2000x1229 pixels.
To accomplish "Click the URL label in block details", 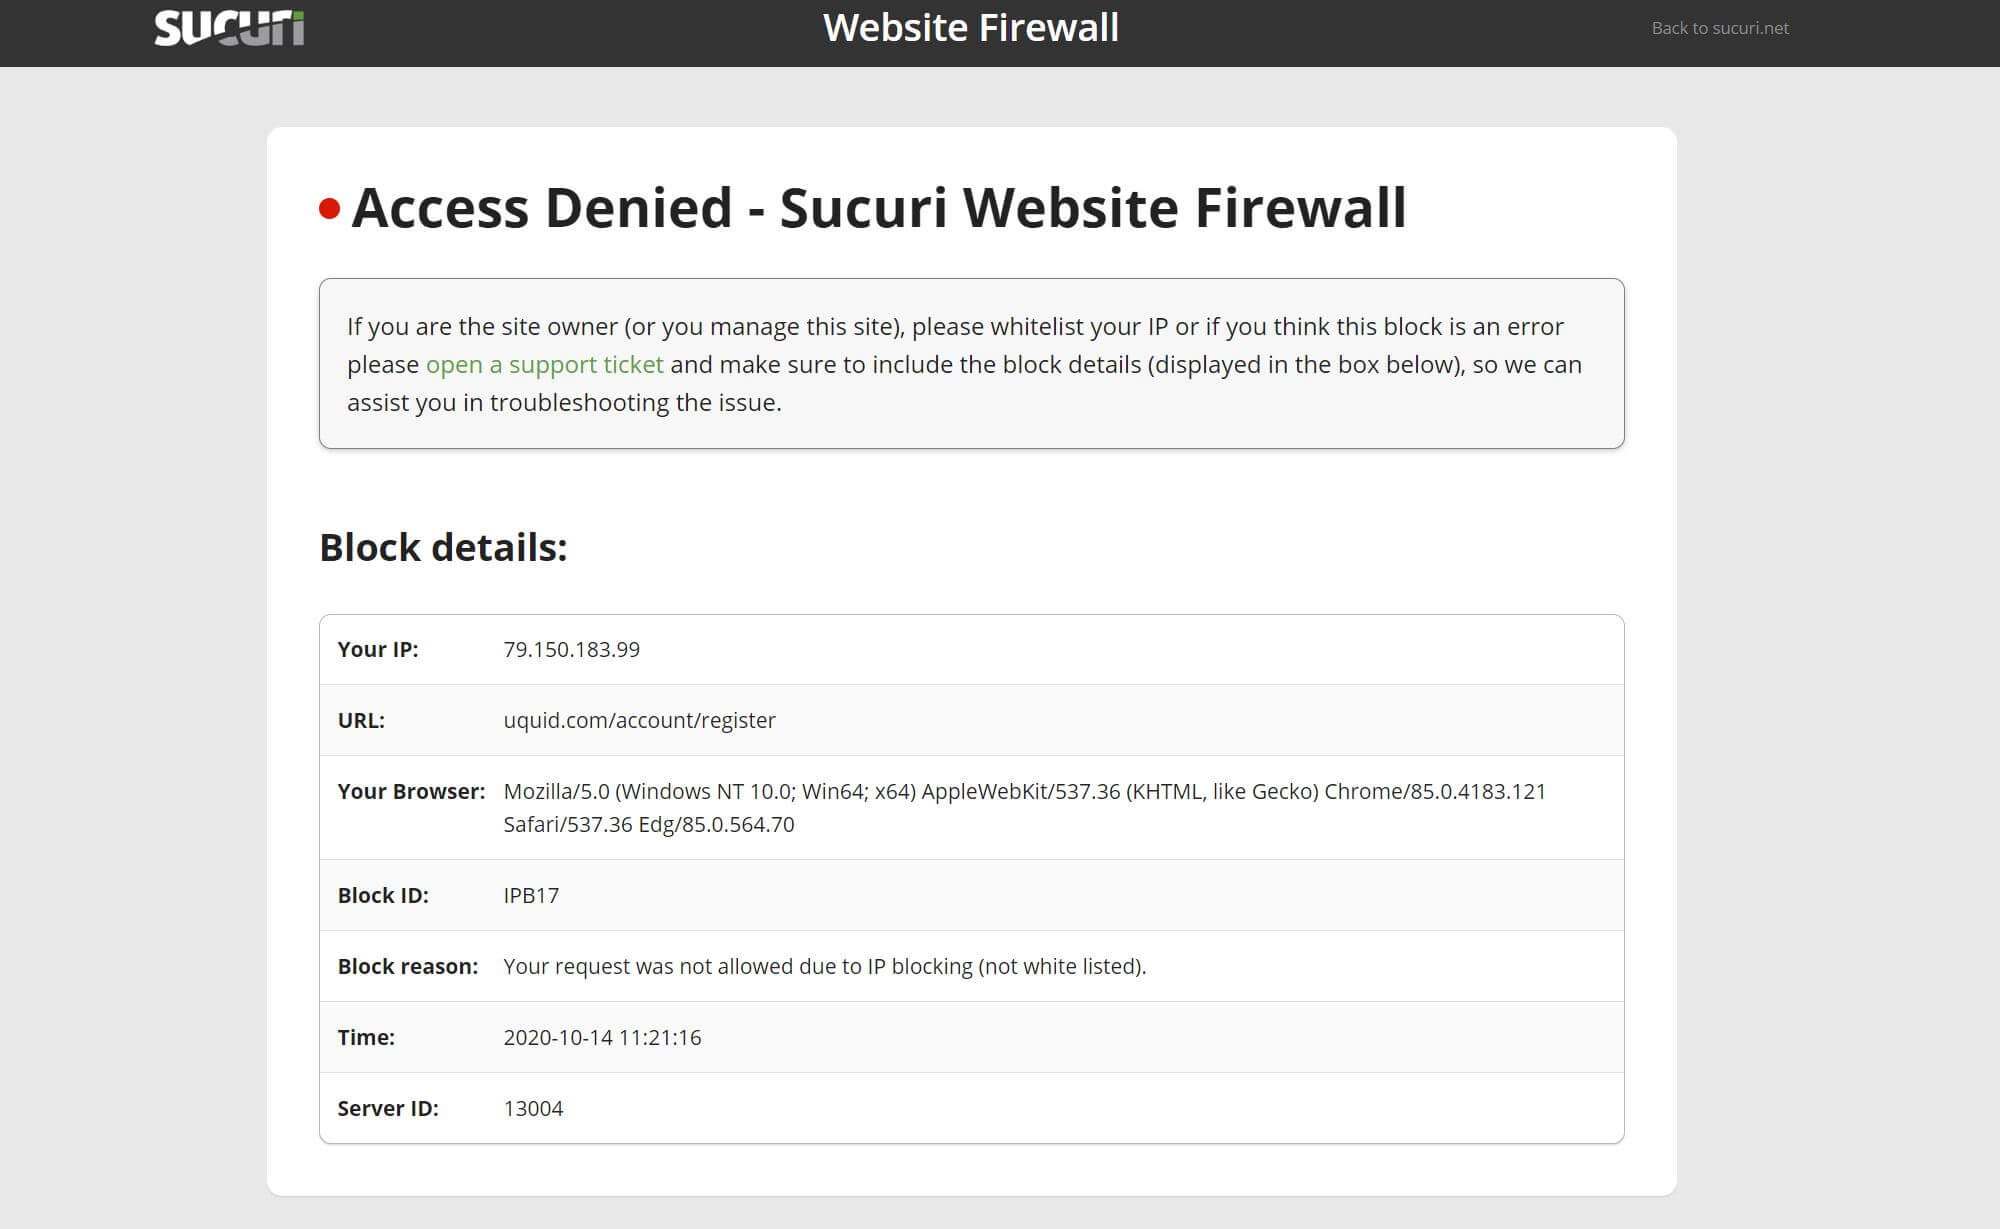I will (361, 720).
